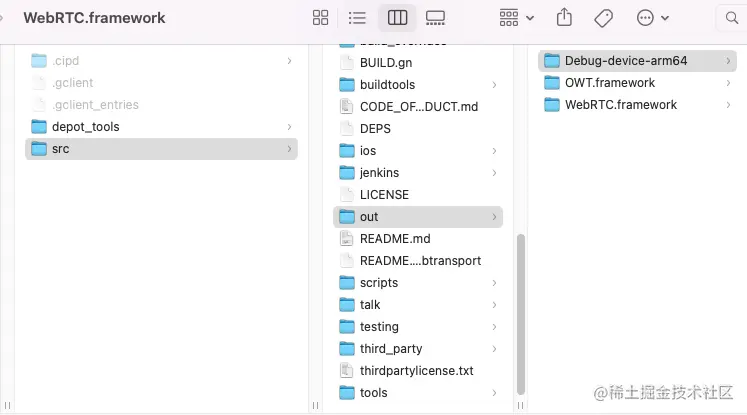Screen dimensions: 747x415
Task: Click the third_party folder icon
Action: click(347, 349)
